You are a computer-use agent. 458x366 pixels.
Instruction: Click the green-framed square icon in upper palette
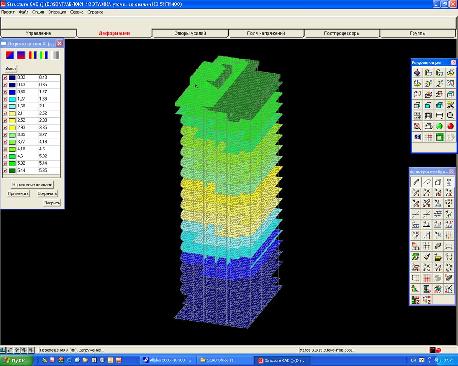pyautogui.click(x=439, y=137)
